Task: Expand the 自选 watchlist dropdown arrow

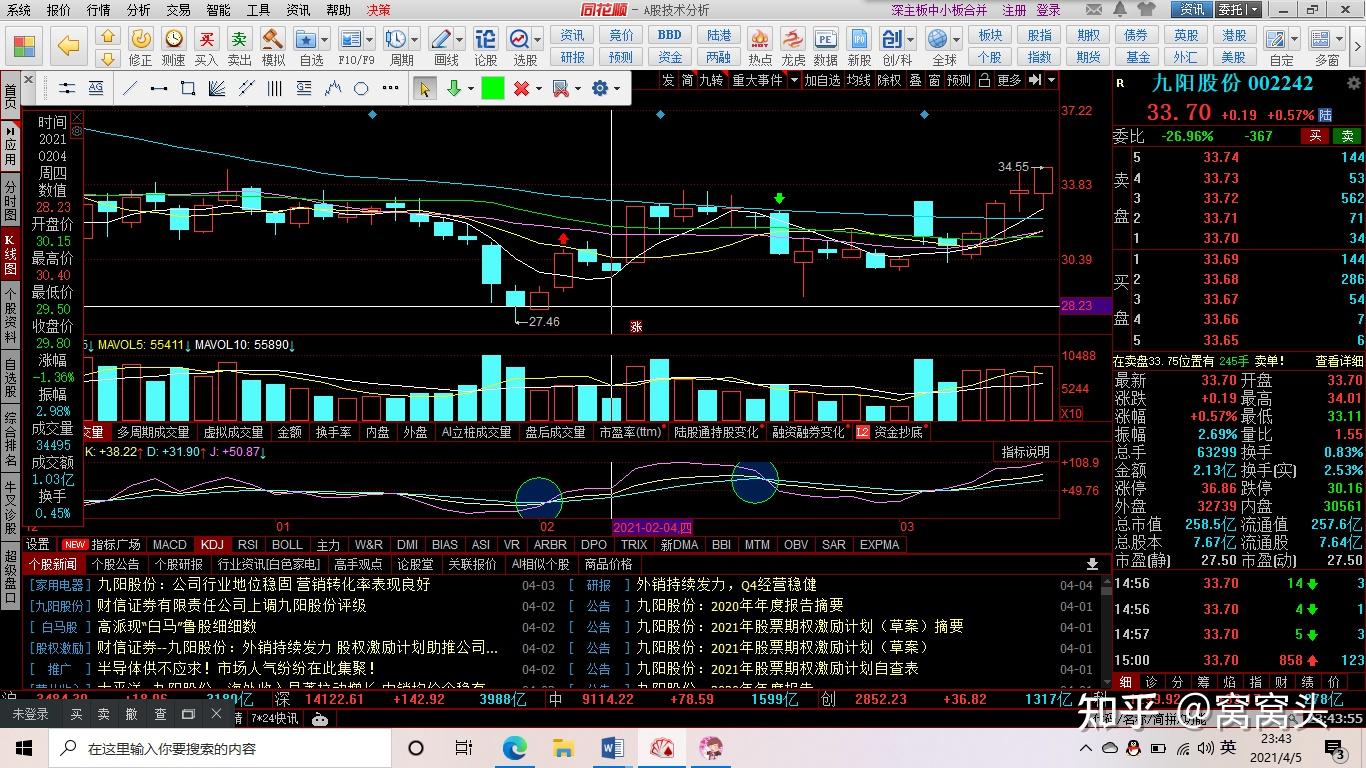Action: pyautogui.click(x=326, y=41)
